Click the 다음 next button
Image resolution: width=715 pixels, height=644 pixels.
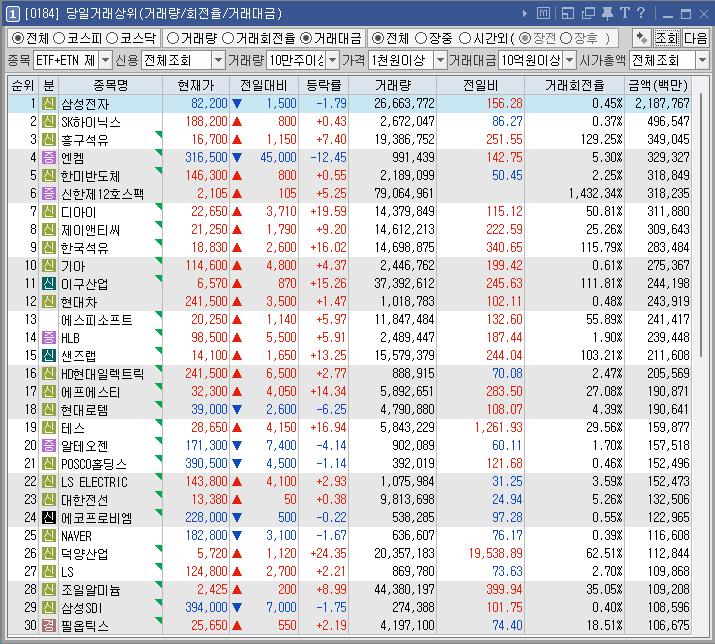(x=695, y=38)
